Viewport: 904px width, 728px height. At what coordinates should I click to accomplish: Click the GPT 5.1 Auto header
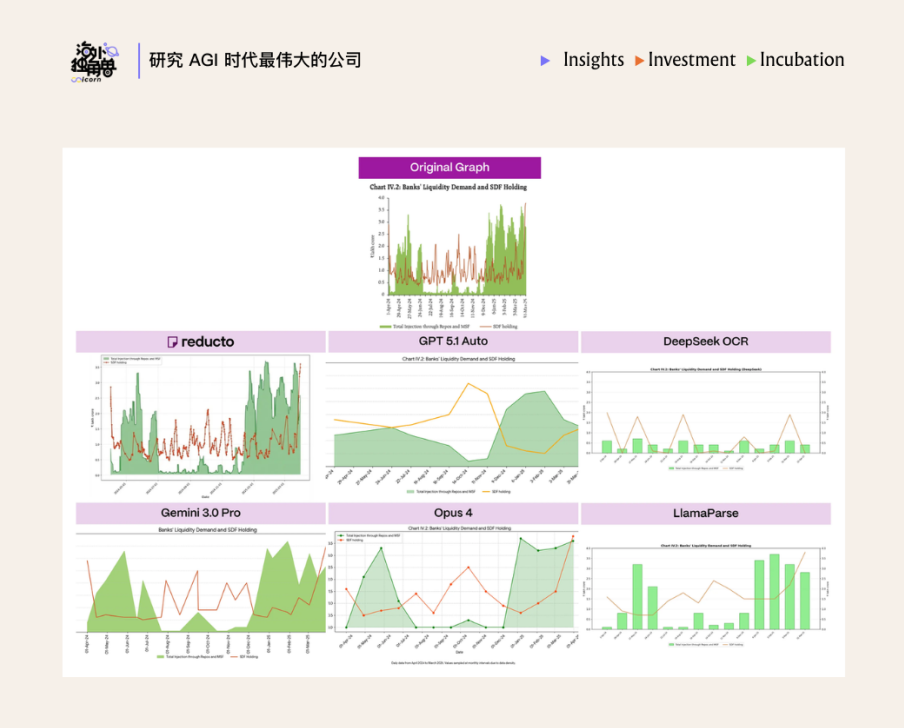[453, 342]
